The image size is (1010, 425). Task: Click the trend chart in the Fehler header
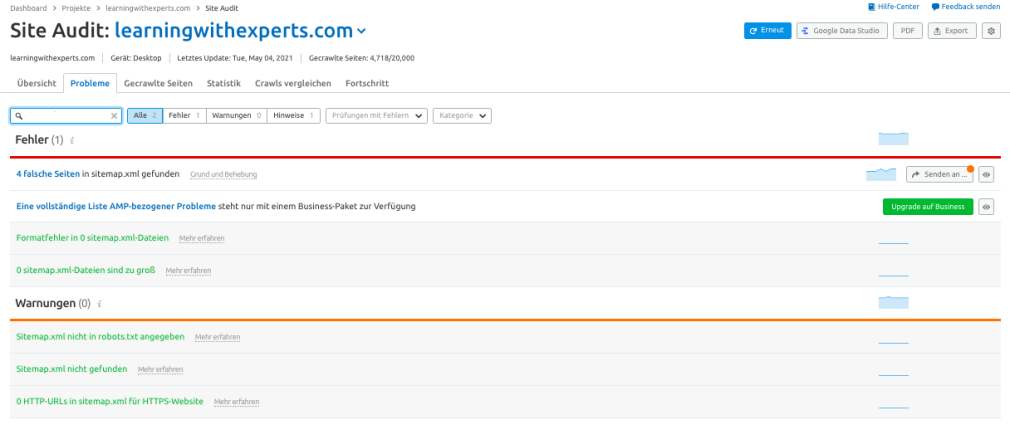pos(893,138)
